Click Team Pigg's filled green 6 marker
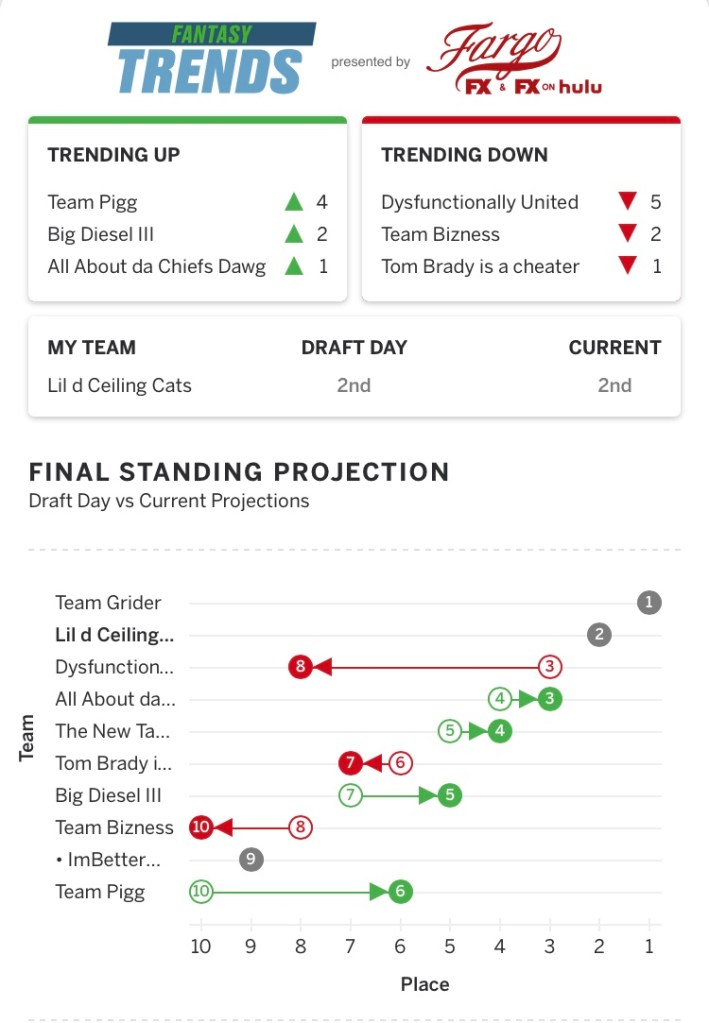 pos(400,891)
